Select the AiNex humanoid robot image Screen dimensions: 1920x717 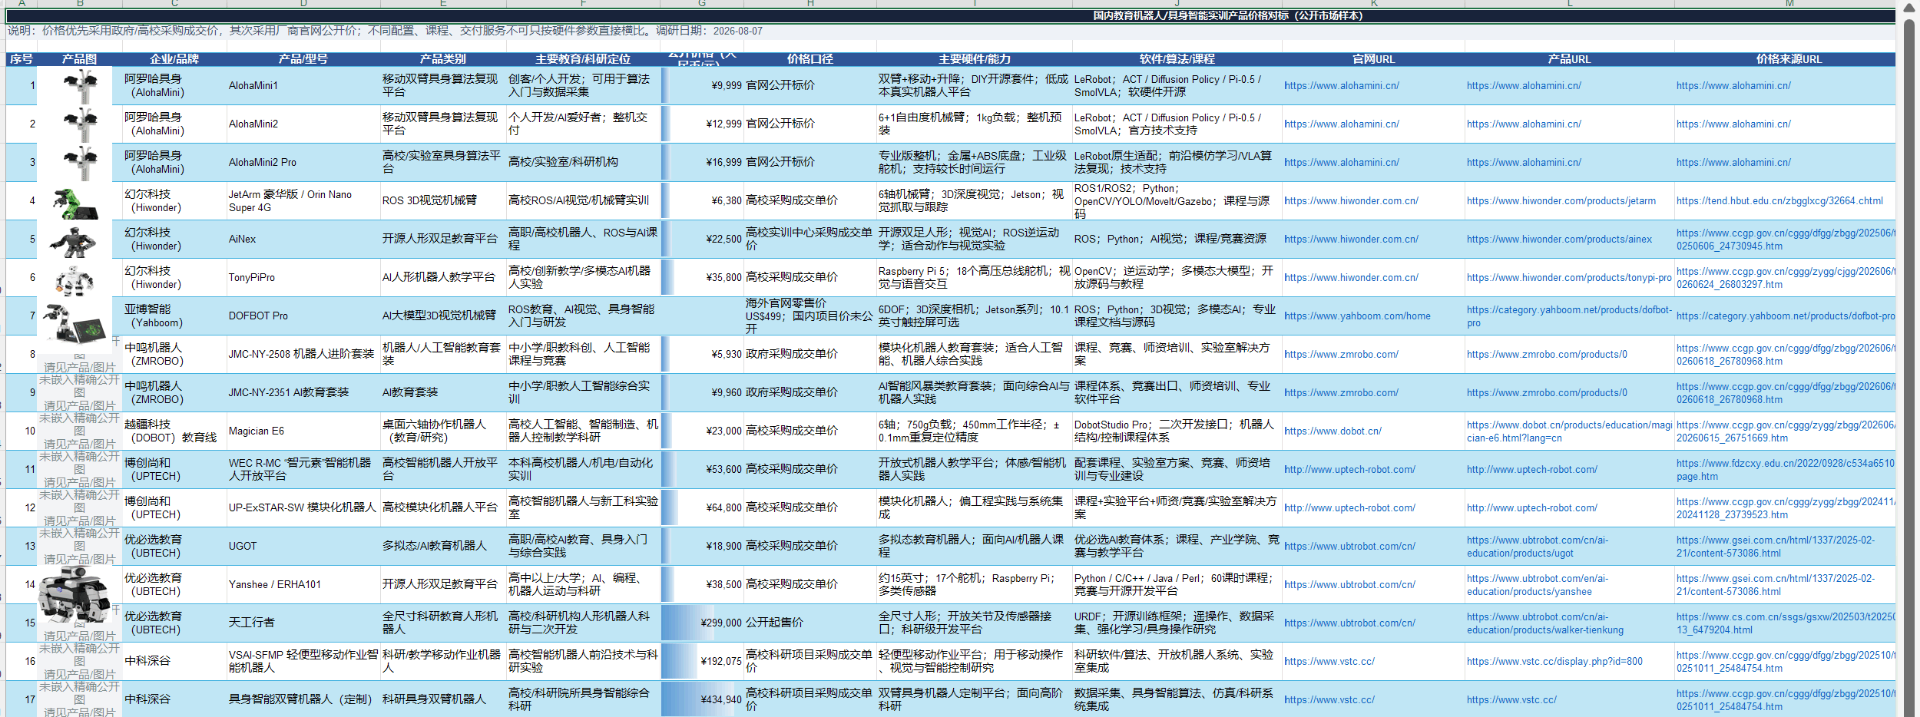point(73,242)
